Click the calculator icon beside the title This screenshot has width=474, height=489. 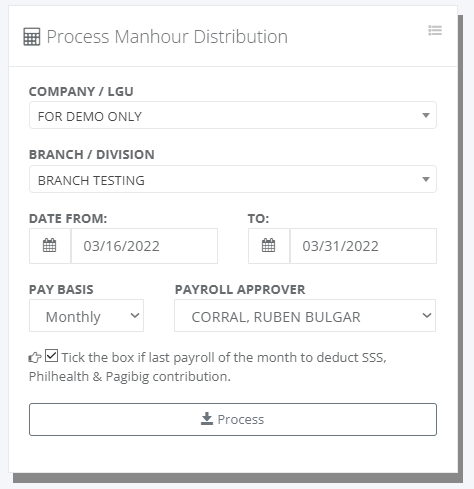32,37
